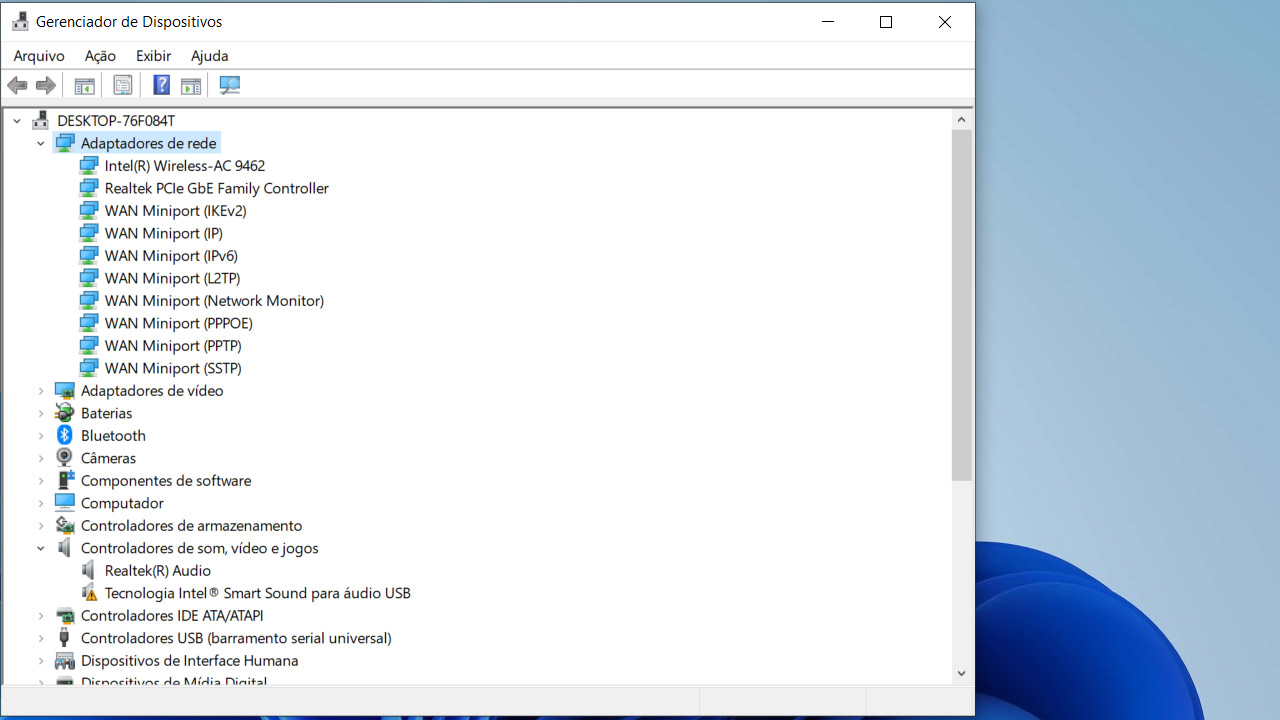Click the DESKTOP-76F084T computer icon

click(x=41, y=120)
